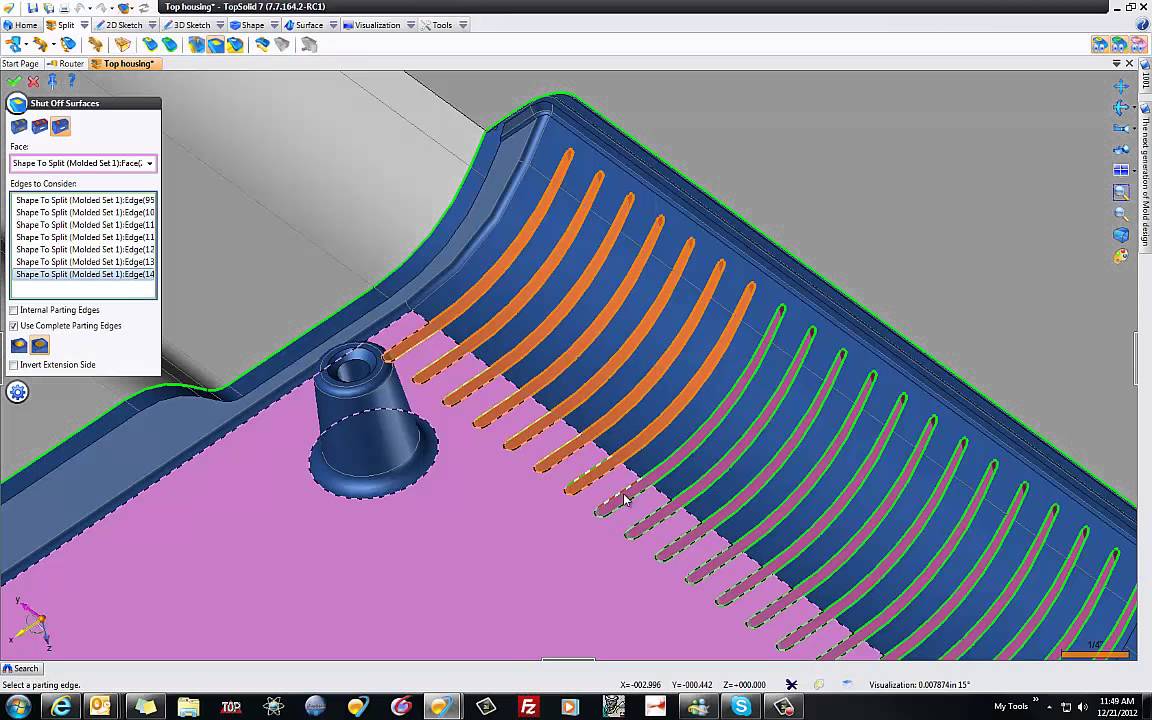Click the greyed-out last icon in Split ribbon
1152x720 pixels.
[309, 45]
